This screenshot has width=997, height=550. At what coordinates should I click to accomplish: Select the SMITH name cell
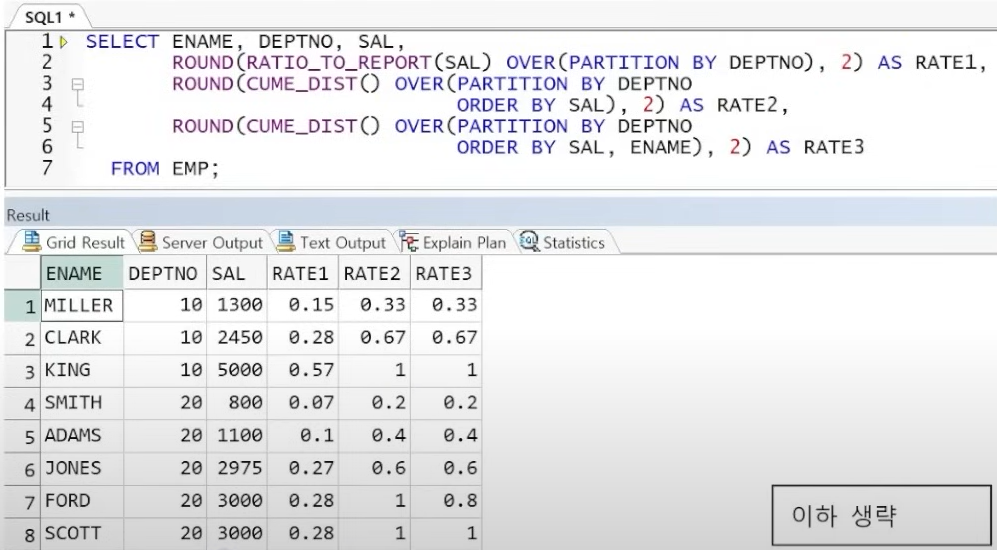[x=82, y=403]
